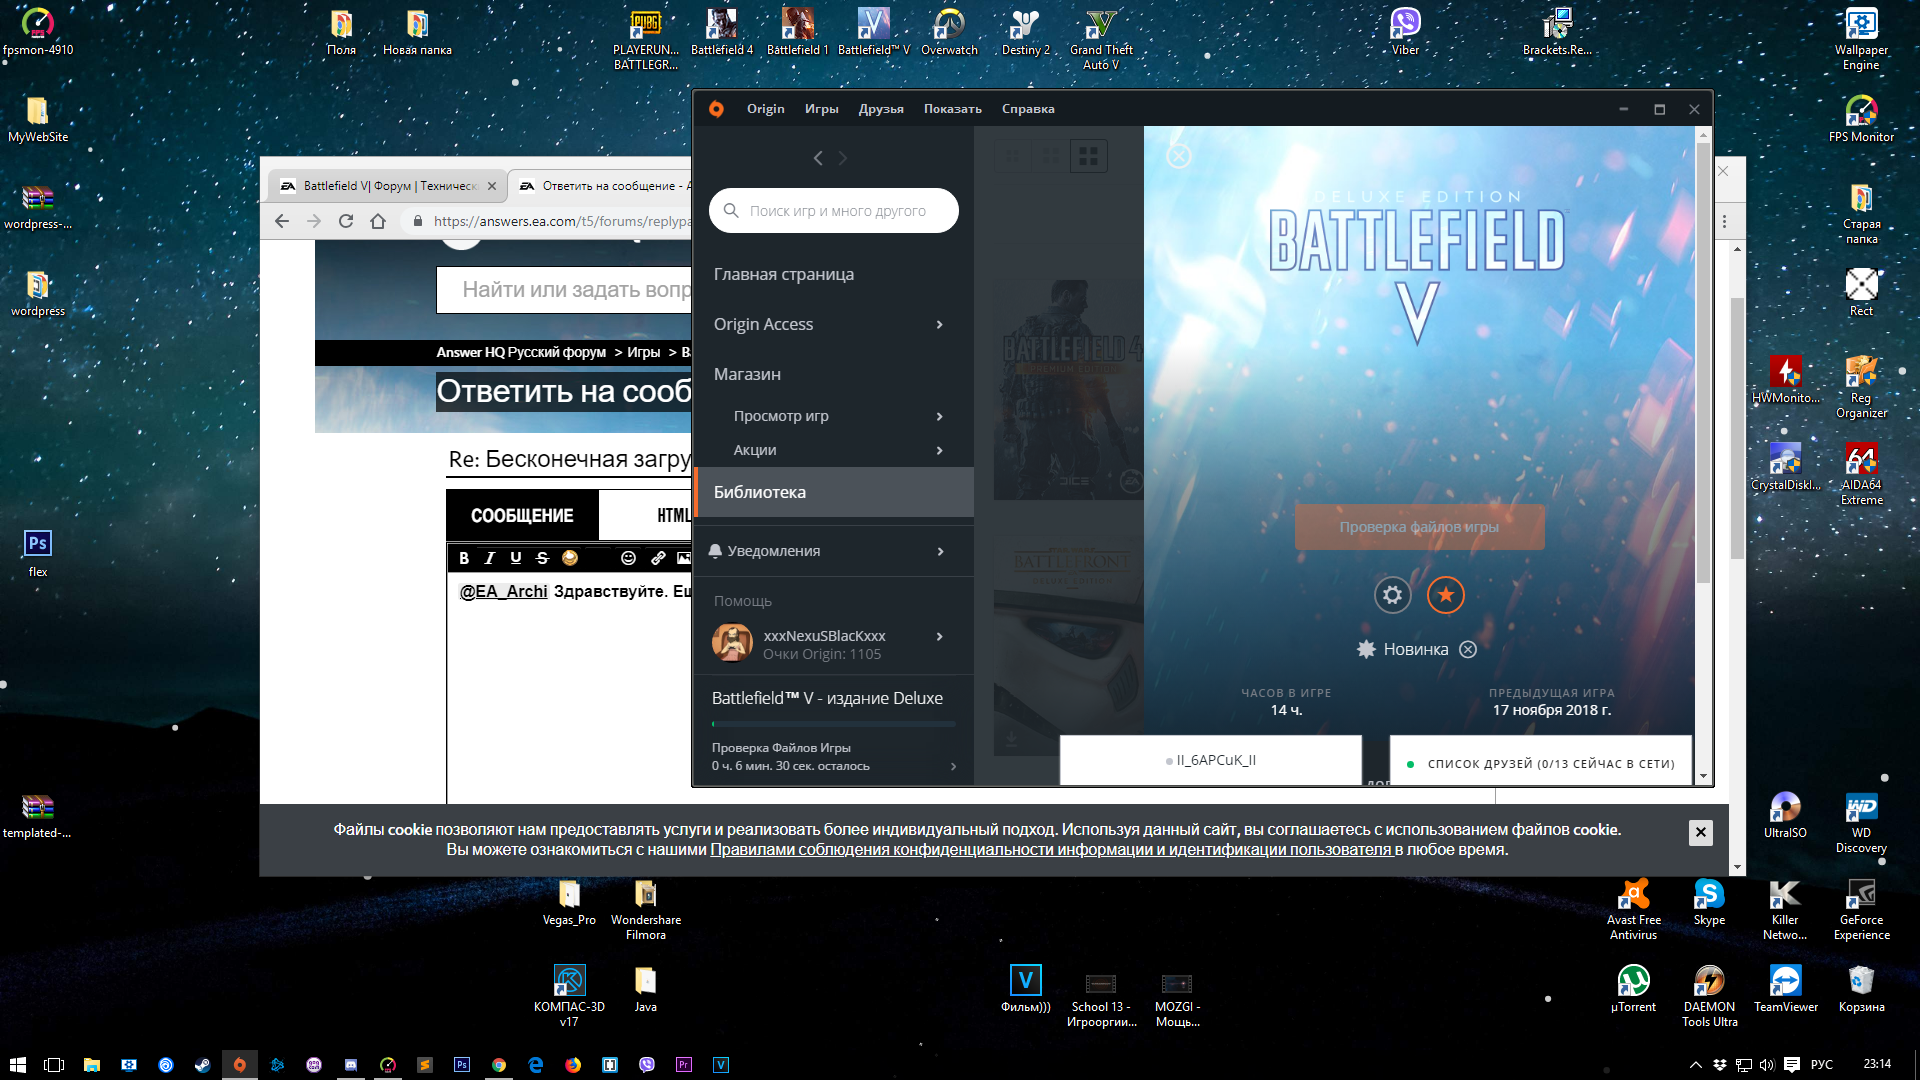Select Battlefield 4 tile in Origin library
Image resolution: width=1920 pixels, height=1080 pixels.
click(x=1068, y=390)
